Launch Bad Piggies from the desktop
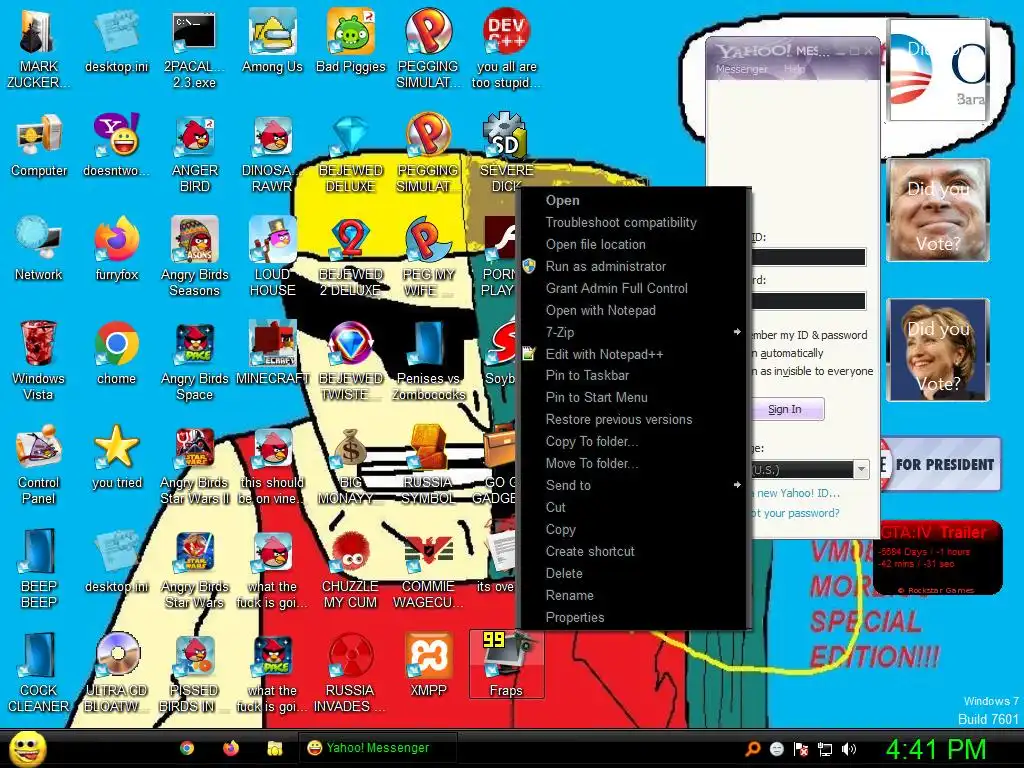 (351, 42)
